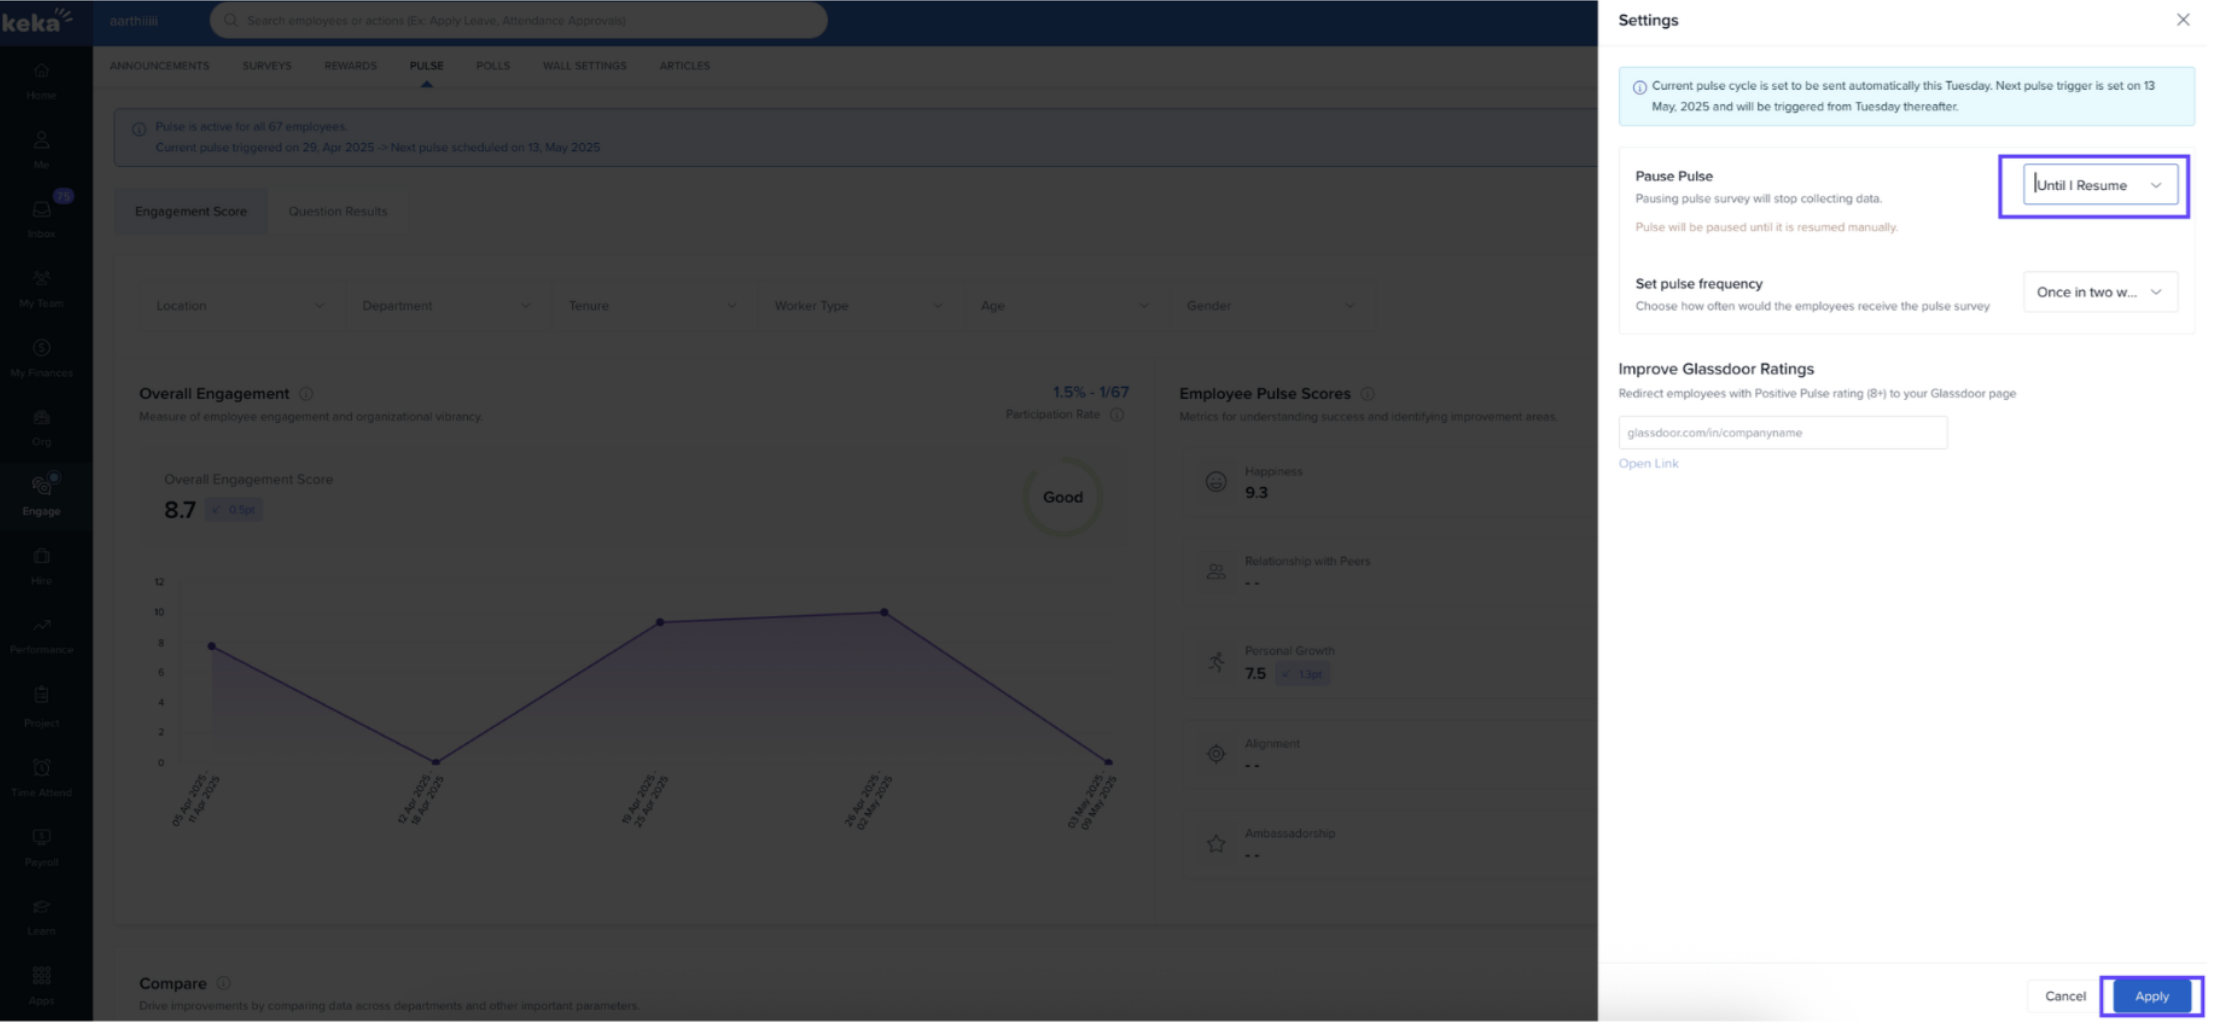The image size is (2236, 1024).
Task: Click Cancel in the Settings panel
Action: coord(2064,996)
